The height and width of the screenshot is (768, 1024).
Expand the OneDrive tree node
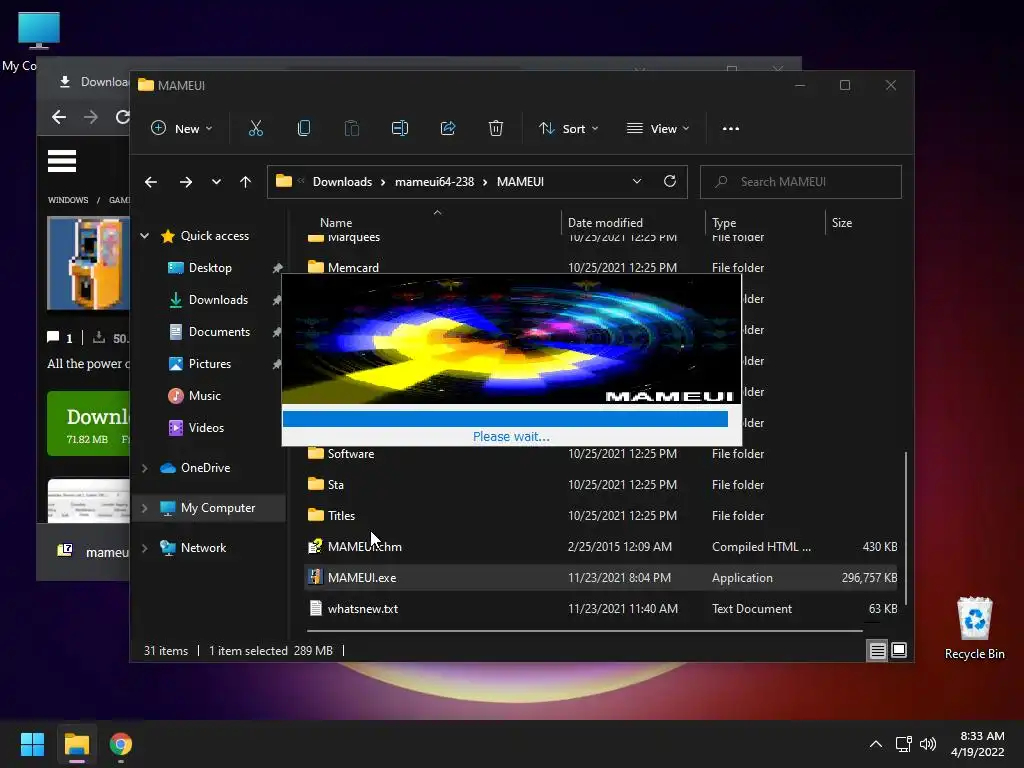145,468
